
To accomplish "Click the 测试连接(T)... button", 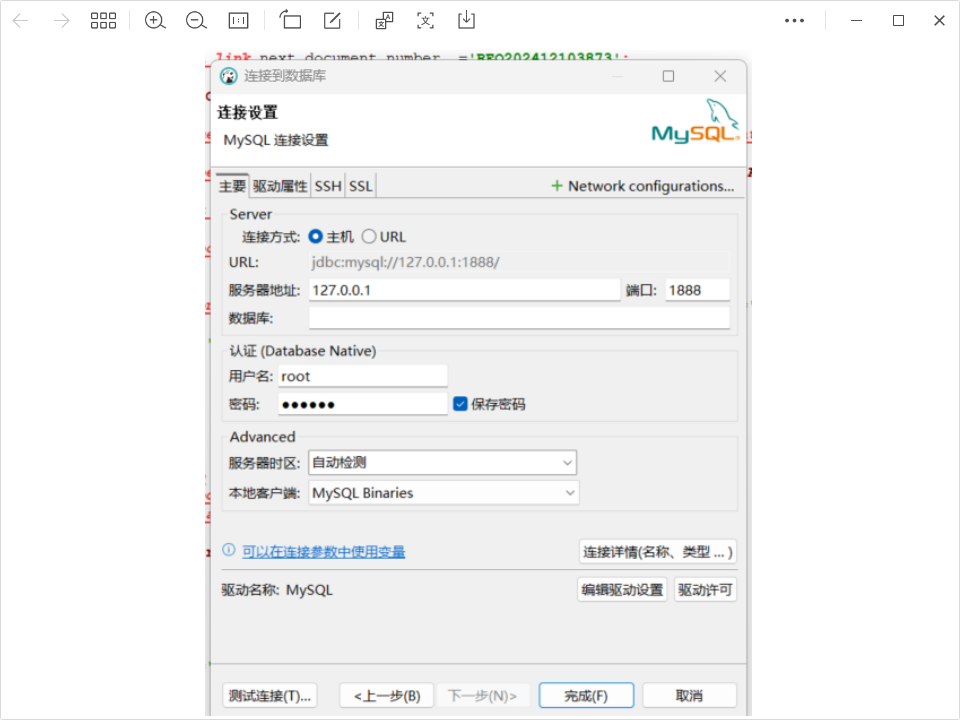I will point(269,696).
